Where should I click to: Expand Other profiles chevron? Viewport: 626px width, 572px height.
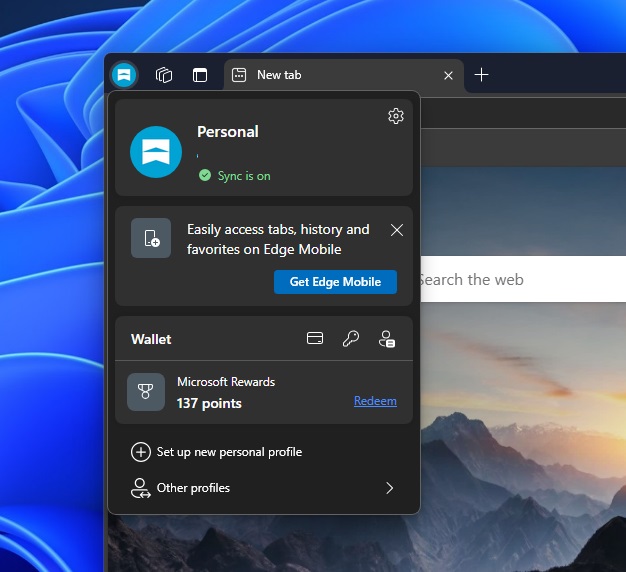(390, 488)
